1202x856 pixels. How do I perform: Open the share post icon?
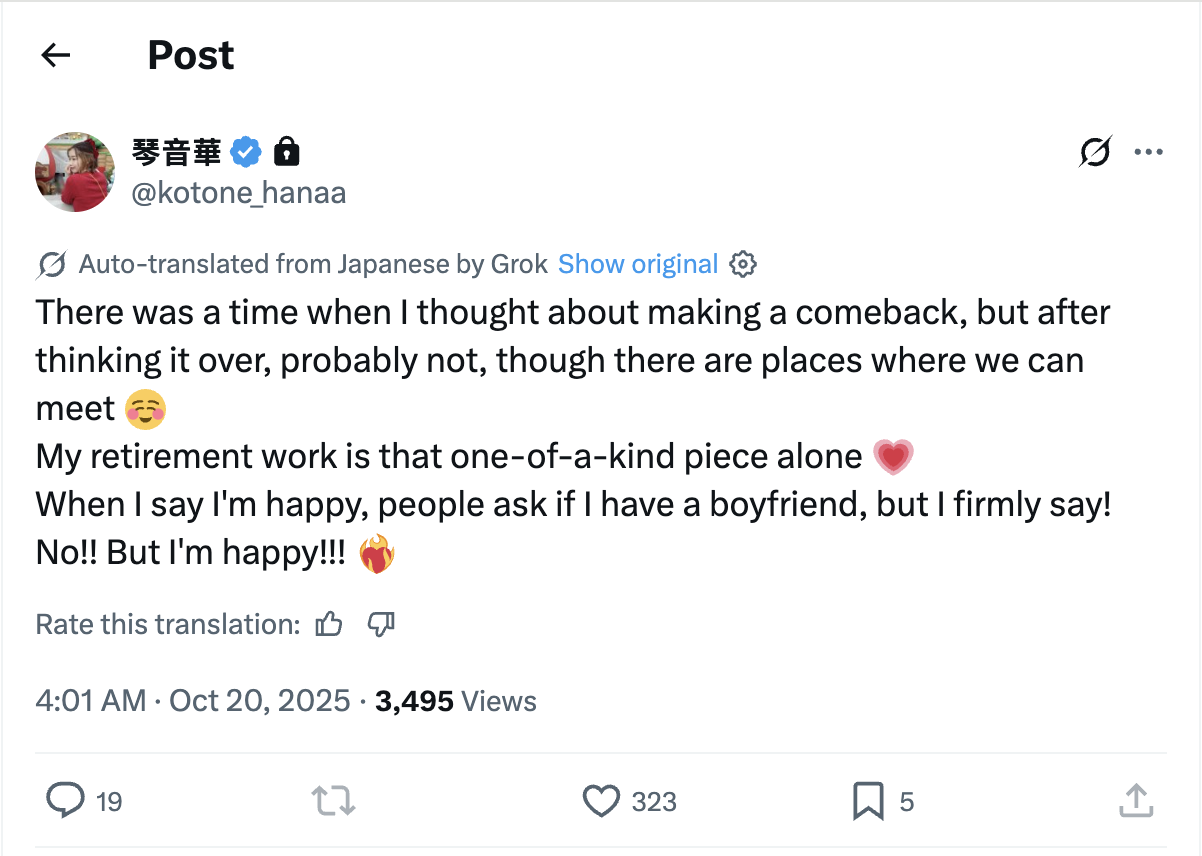click(x=1136, y=801)
